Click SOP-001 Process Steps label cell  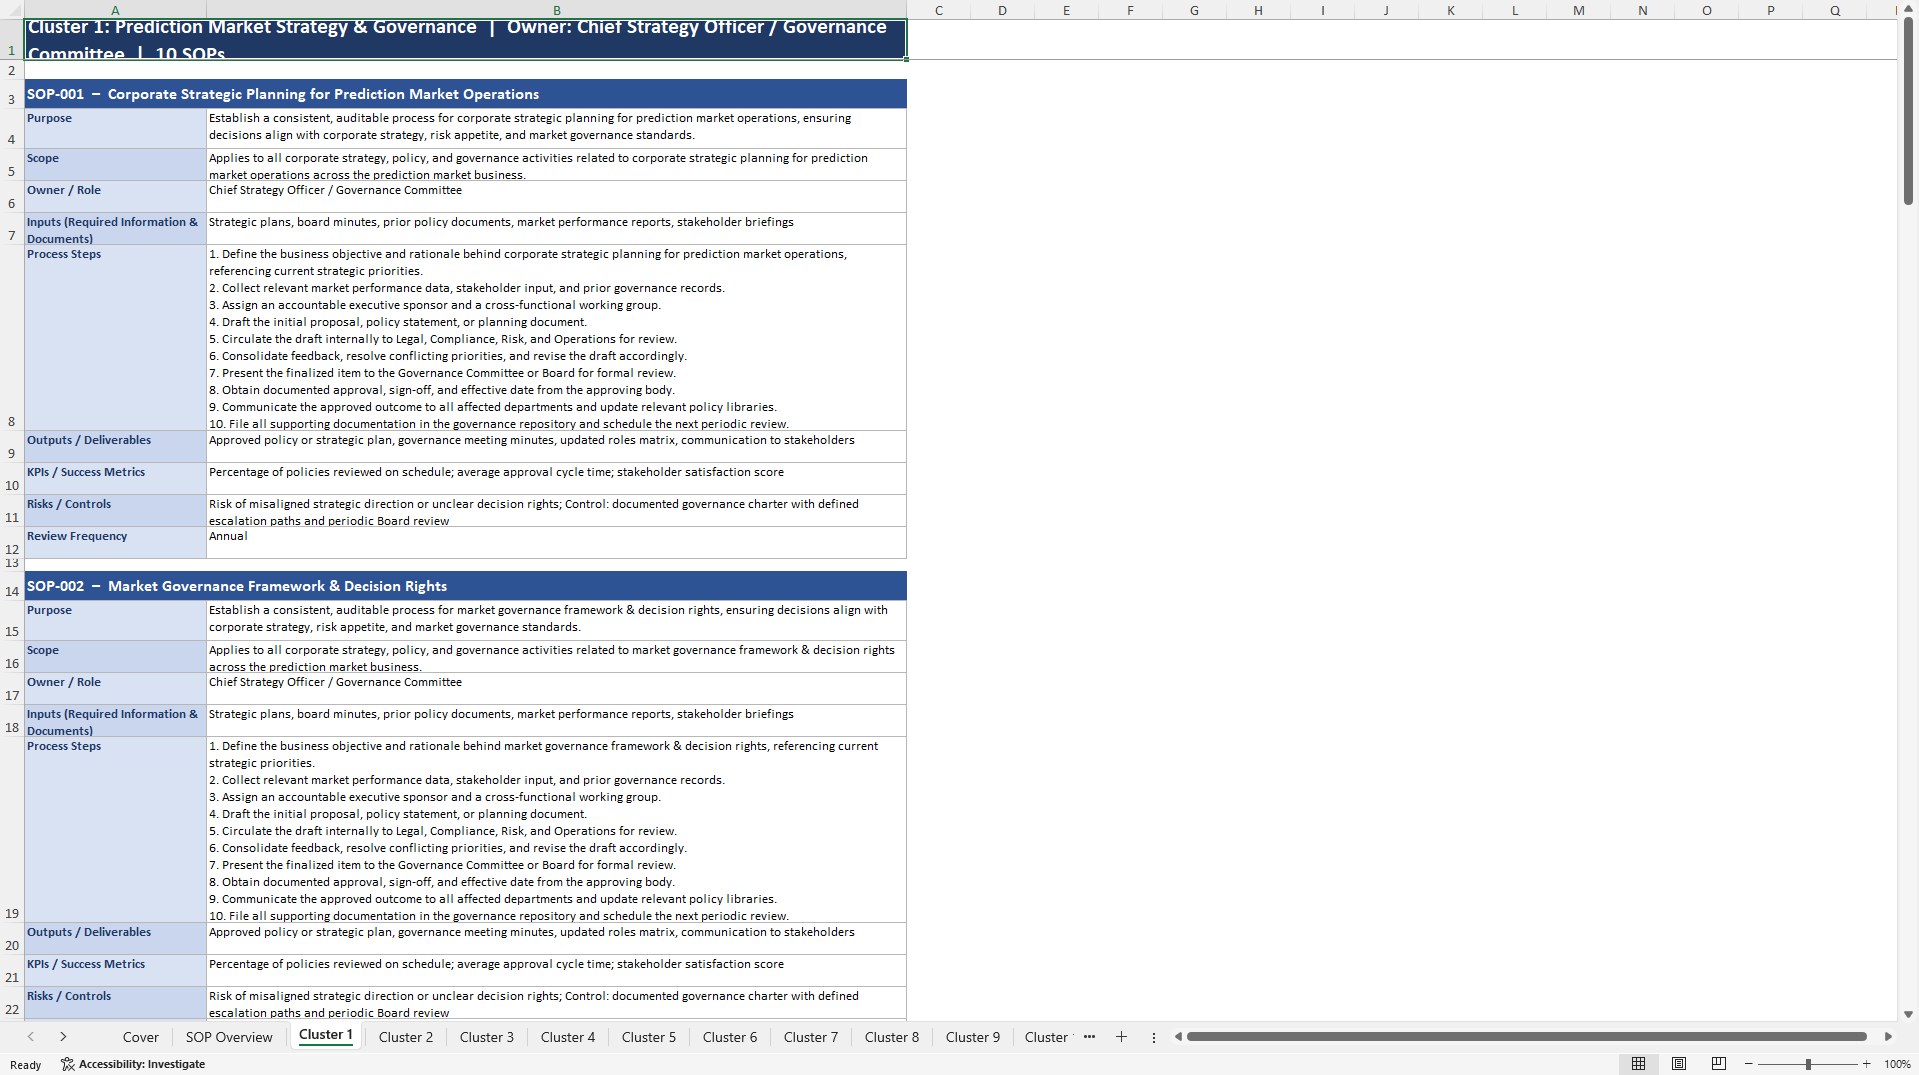tap(115, 337)
